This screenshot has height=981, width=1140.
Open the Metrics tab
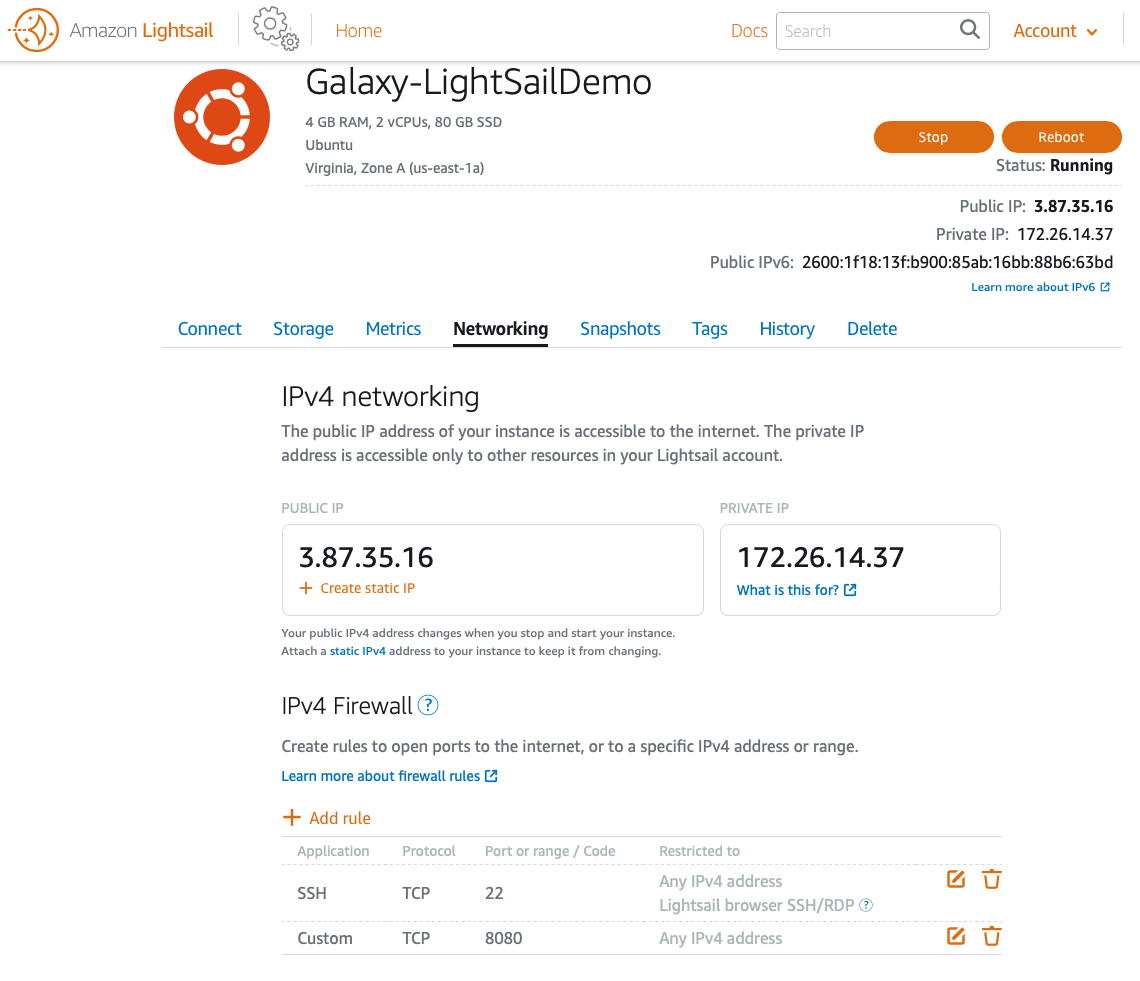[393, 329]
